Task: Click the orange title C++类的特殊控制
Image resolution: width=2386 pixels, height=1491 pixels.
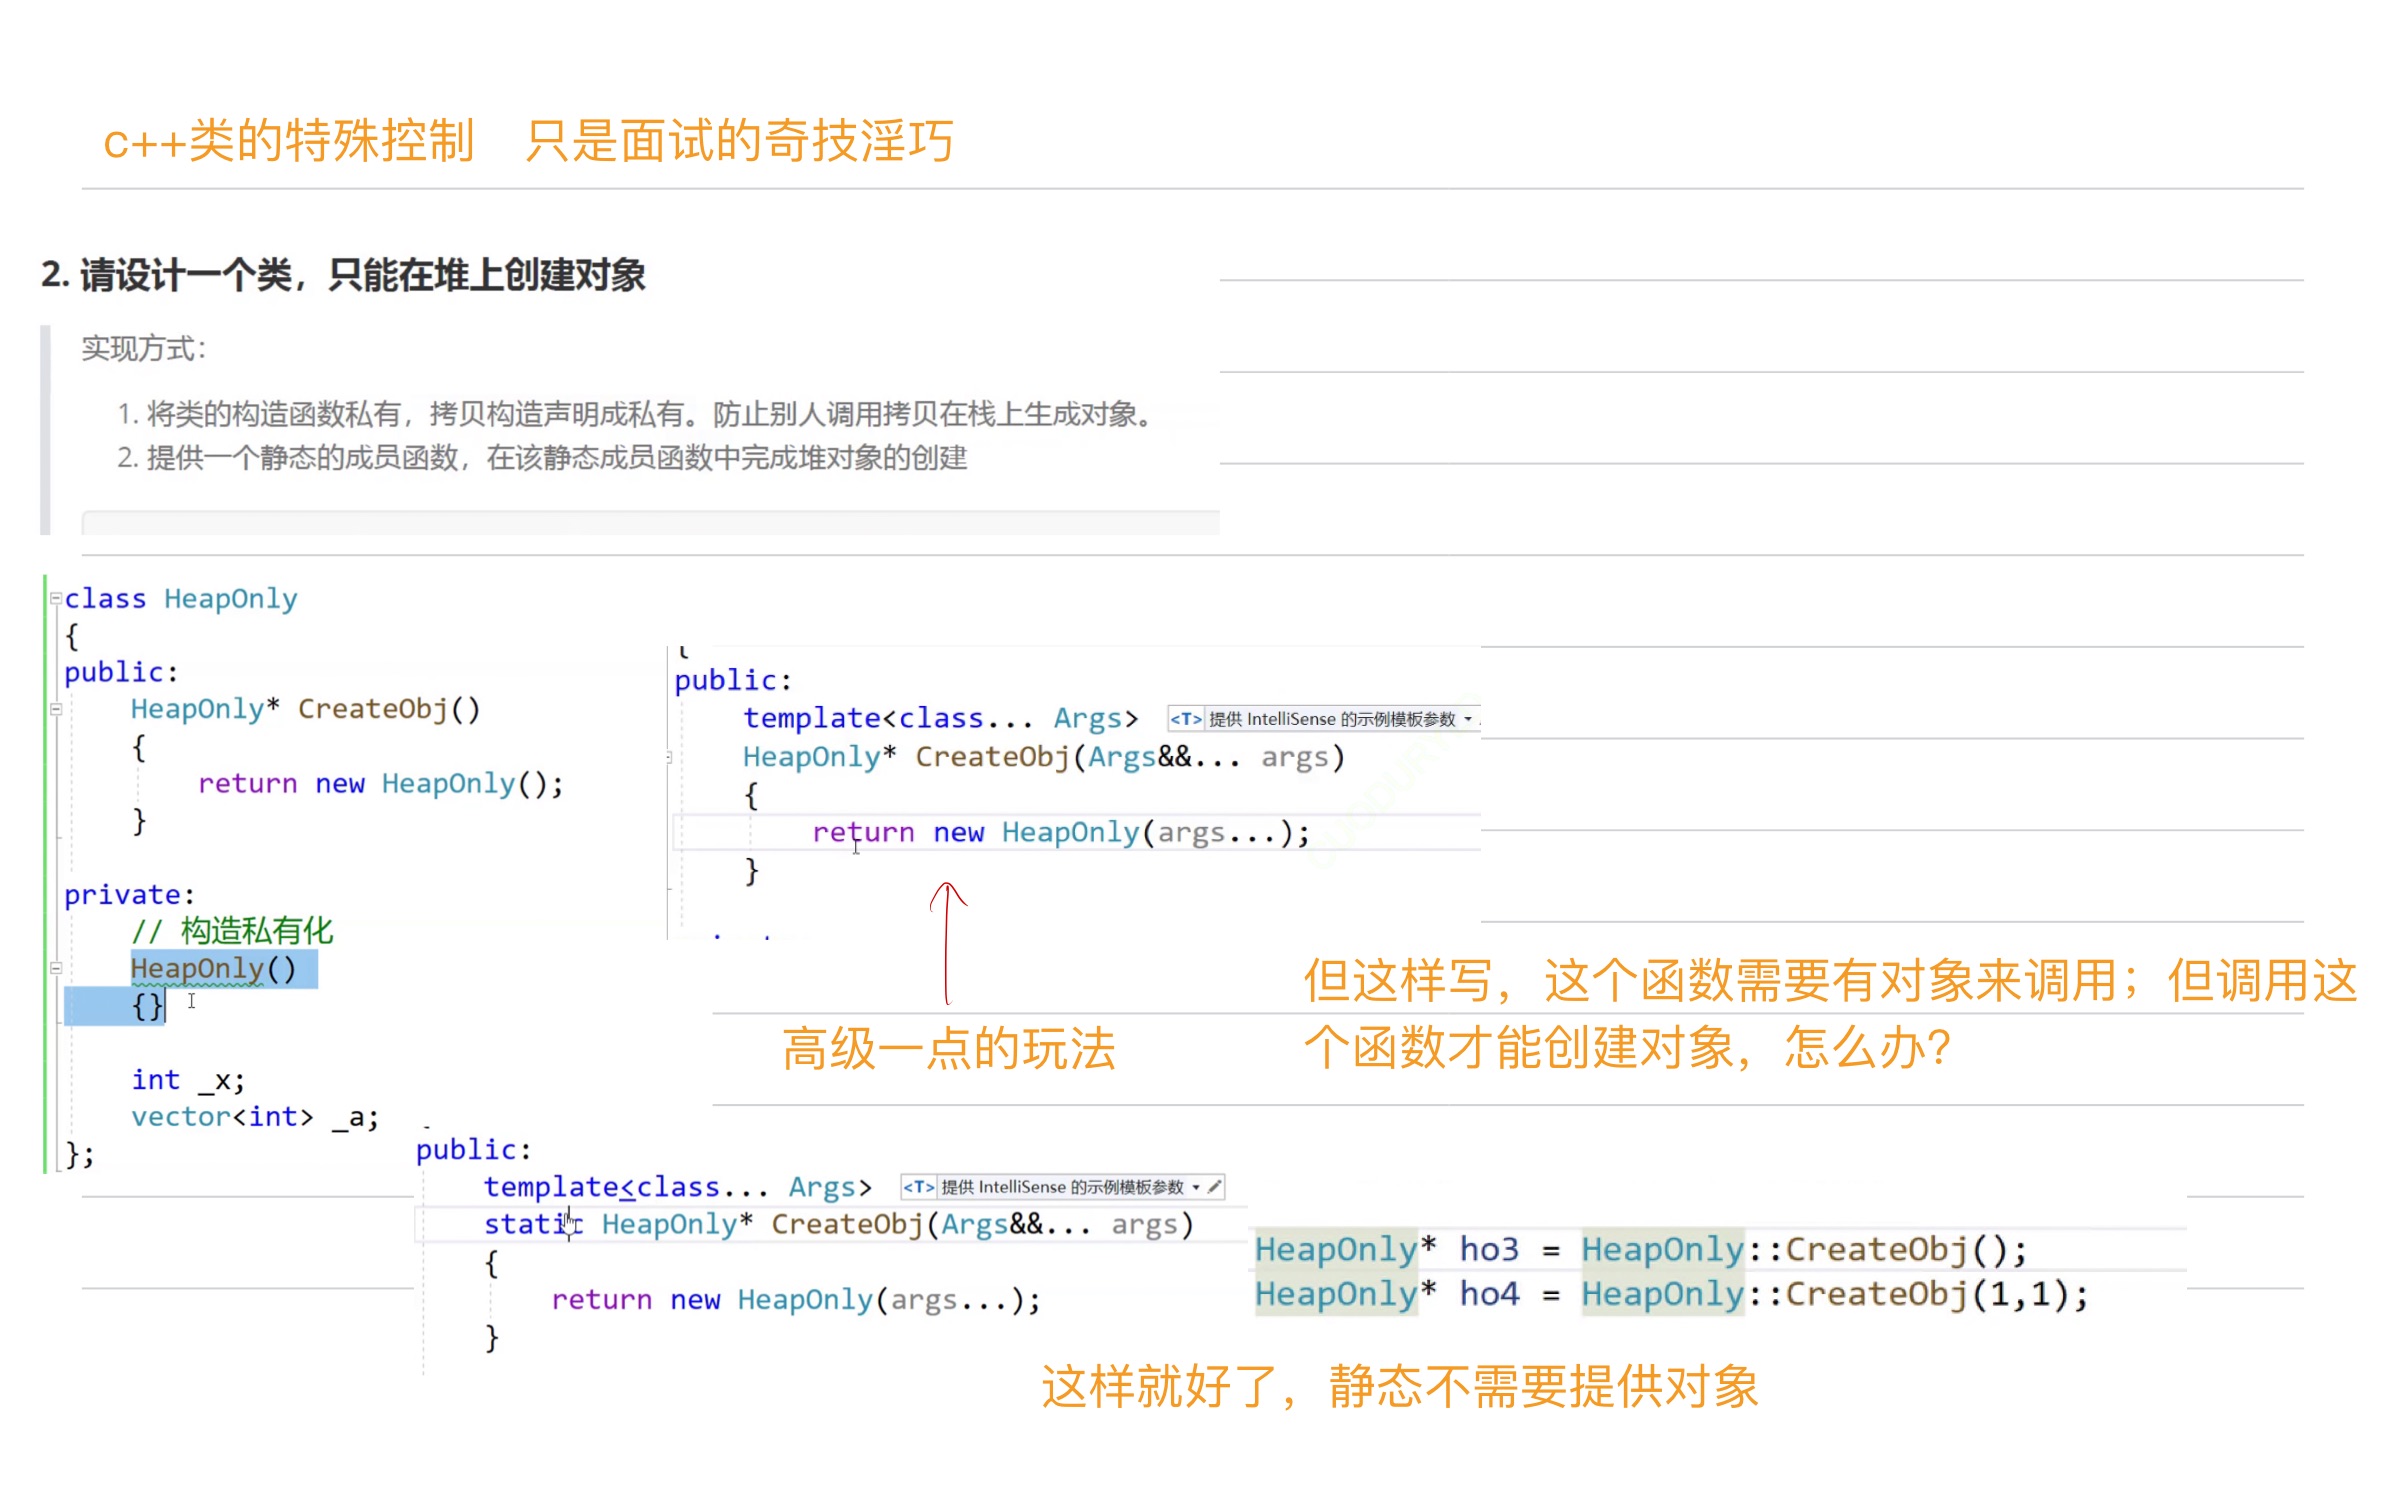Action: coord(289,141)
